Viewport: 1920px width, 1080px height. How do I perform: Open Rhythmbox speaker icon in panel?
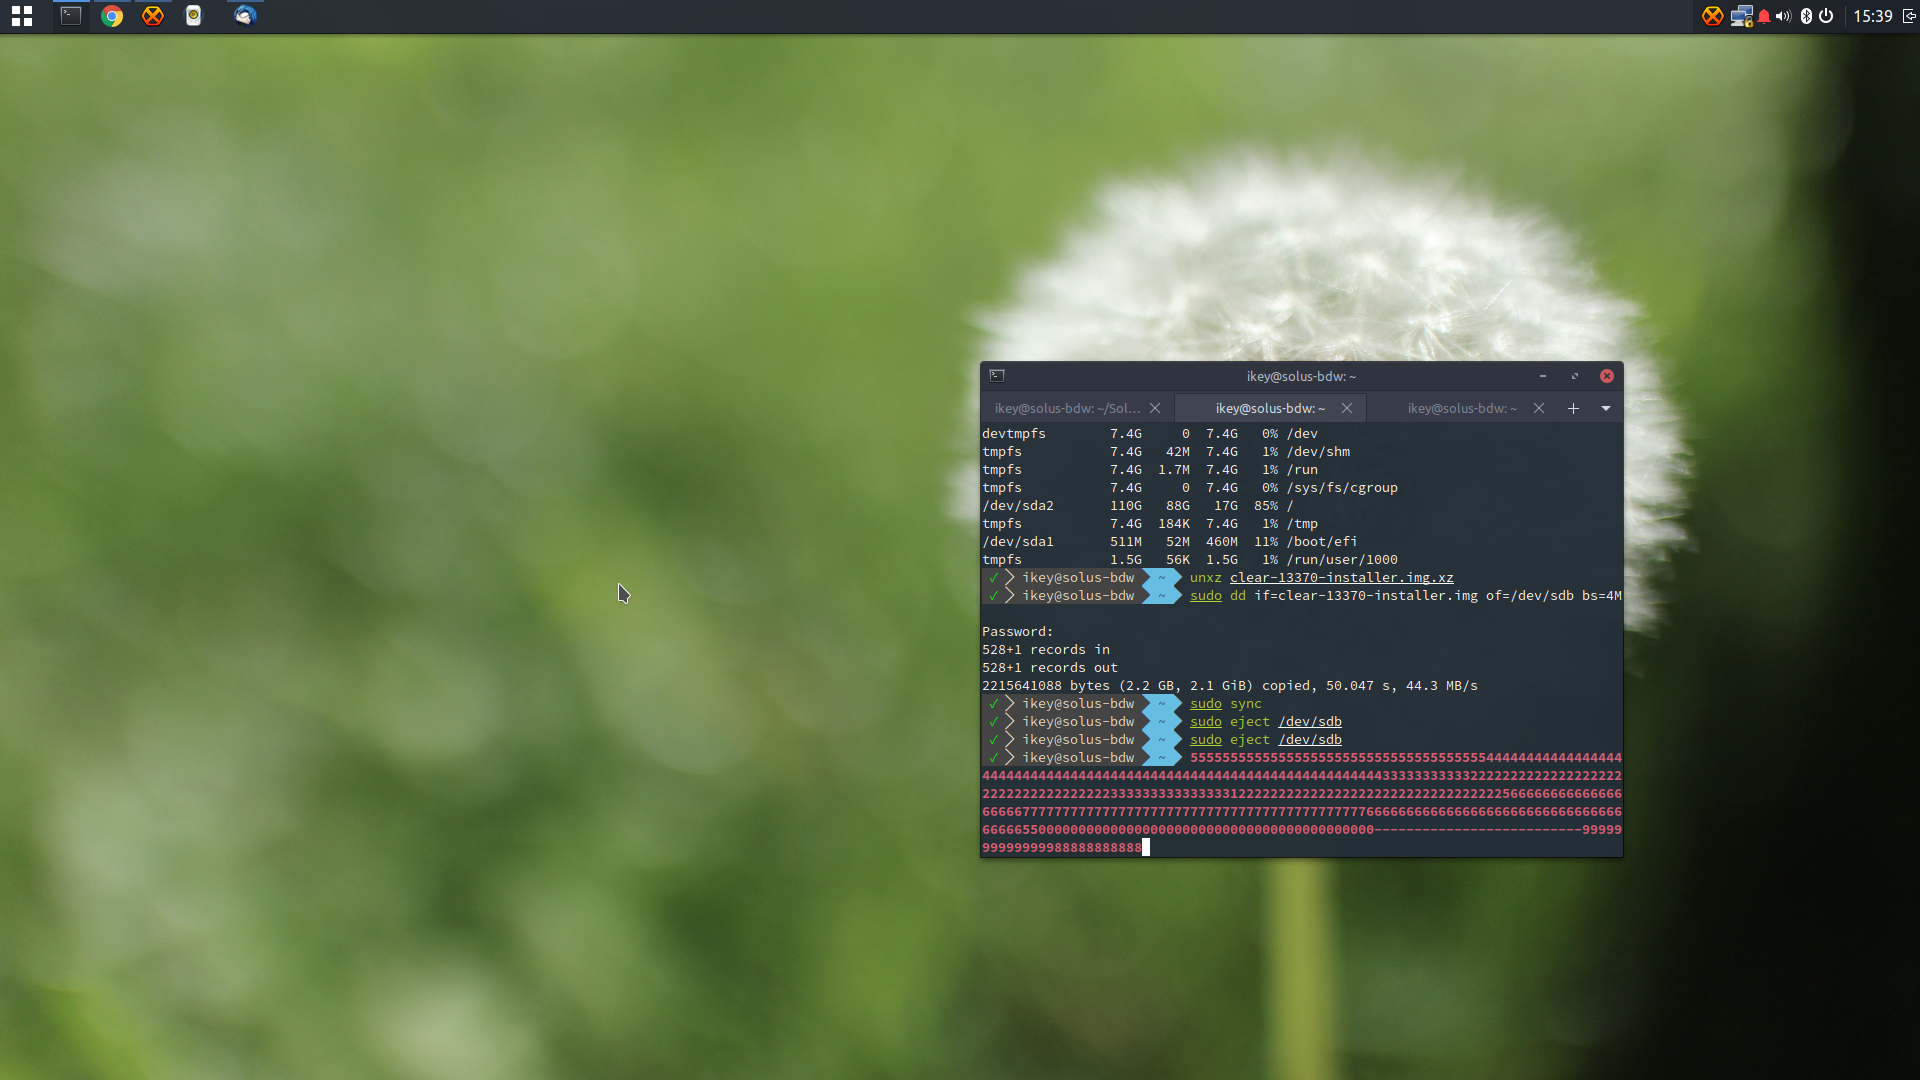click(x=194, y=16)
